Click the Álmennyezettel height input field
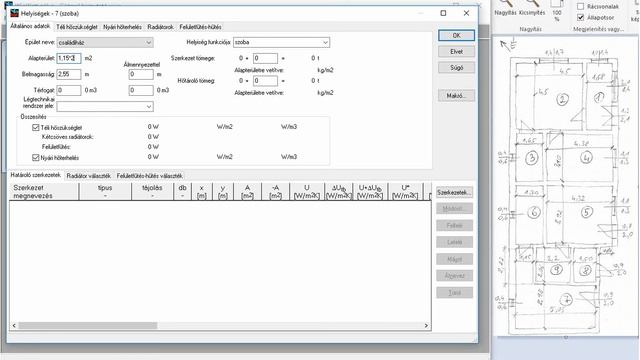Viewport: 640px width, 360px height. 141,74
